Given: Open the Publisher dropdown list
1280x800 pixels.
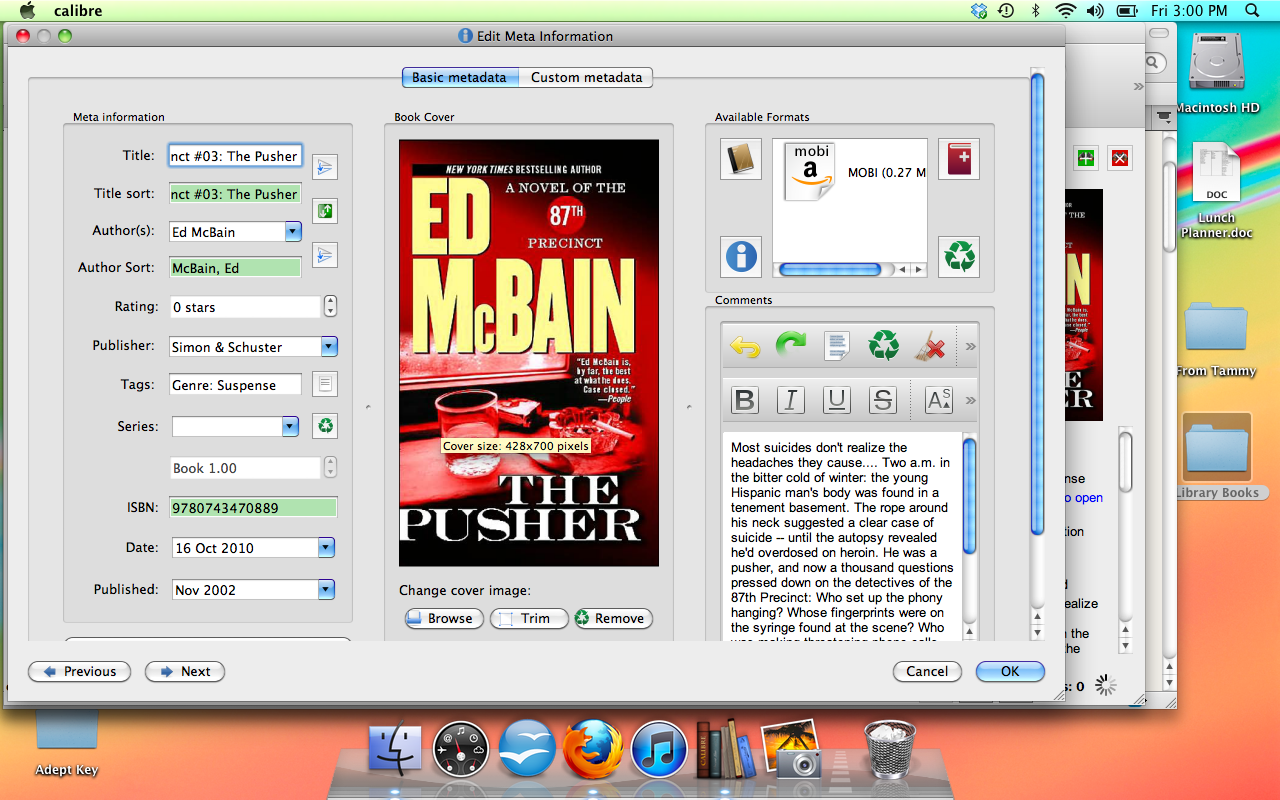Looking at the screenshot, I should point(329,347).
